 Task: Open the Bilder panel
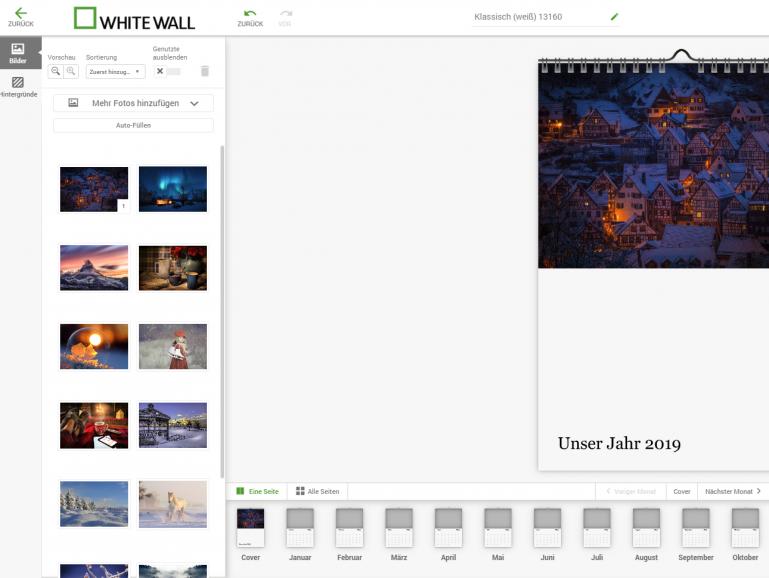(18, 53)
